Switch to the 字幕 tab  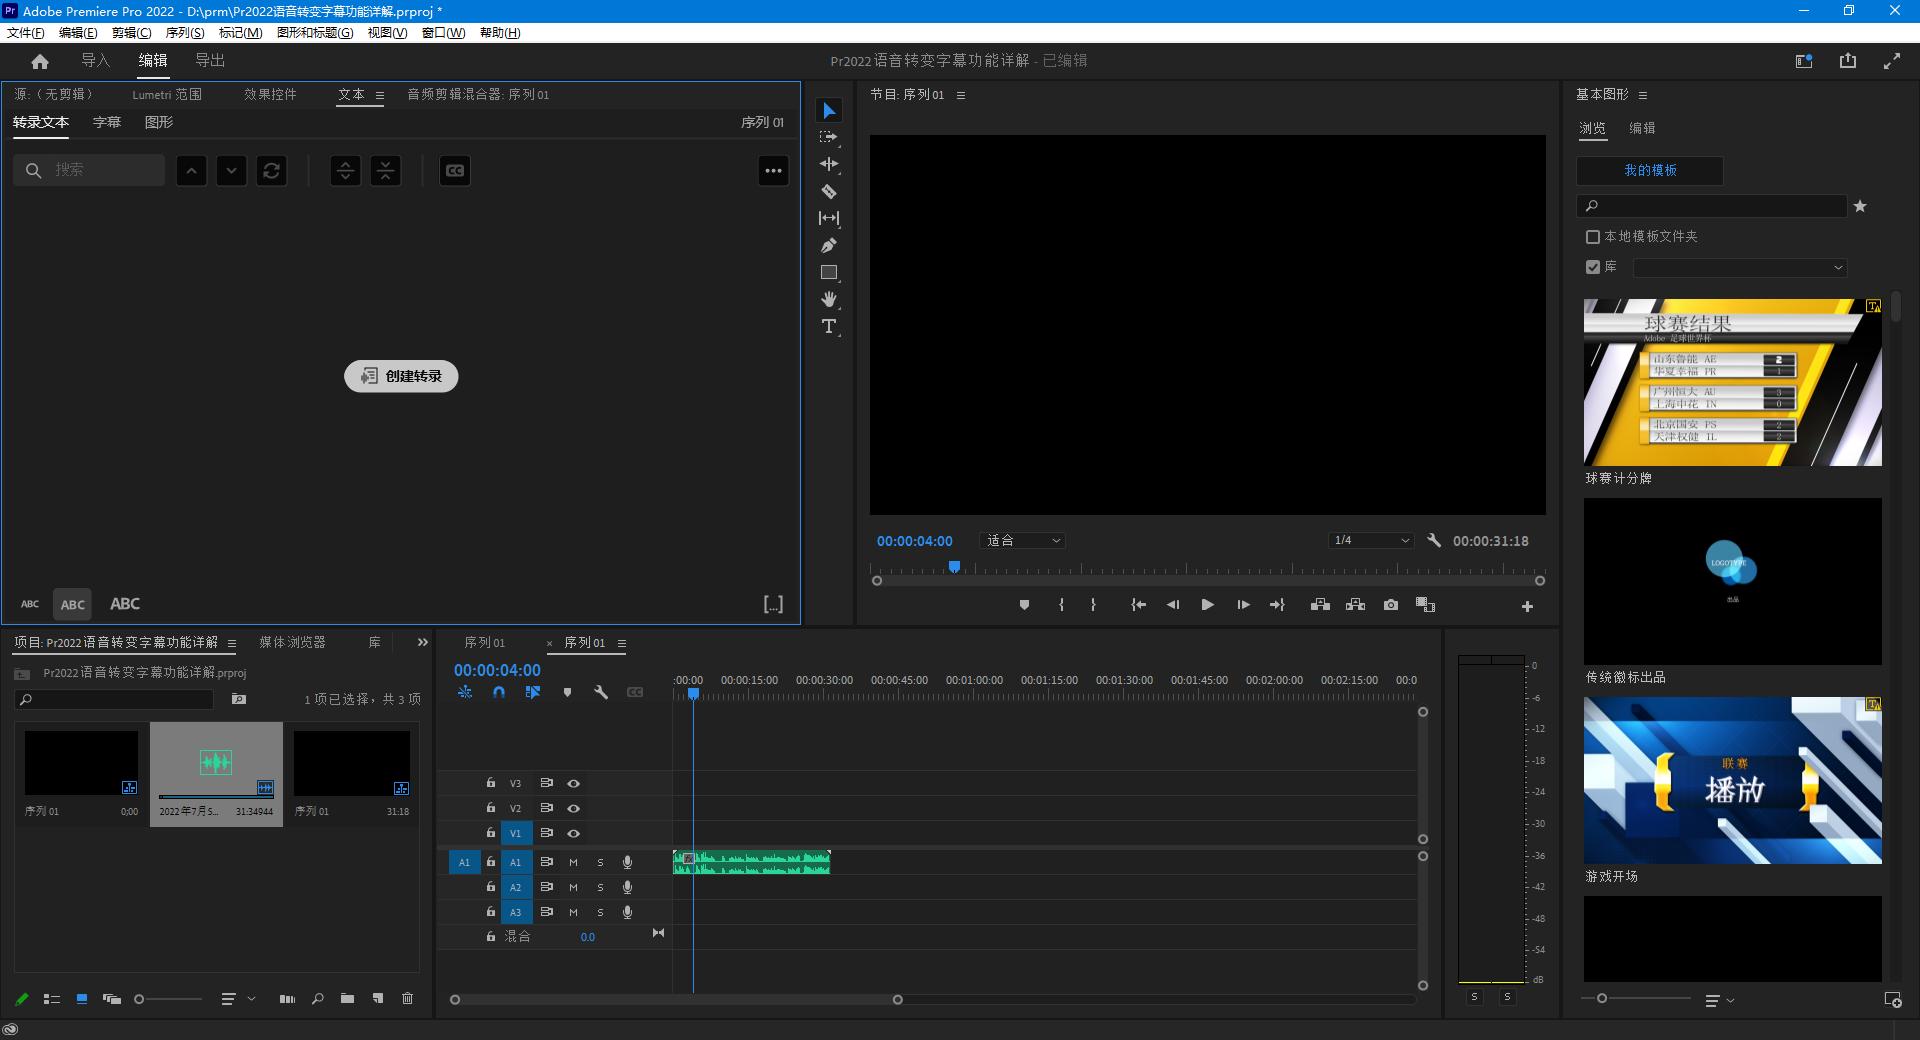(x=107, y=122)
